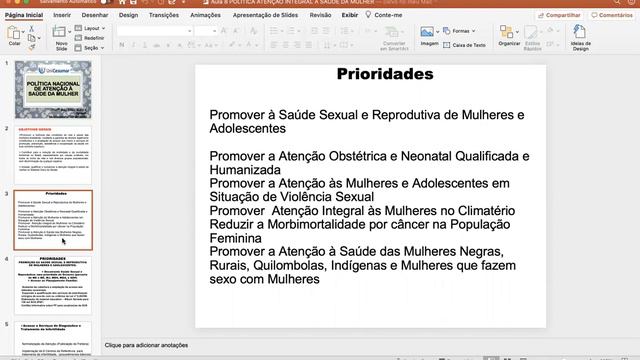The height and width of the screenshot is (360, 640).
Task: Switch to the Desenhar tab
Action: coord(95,15)
